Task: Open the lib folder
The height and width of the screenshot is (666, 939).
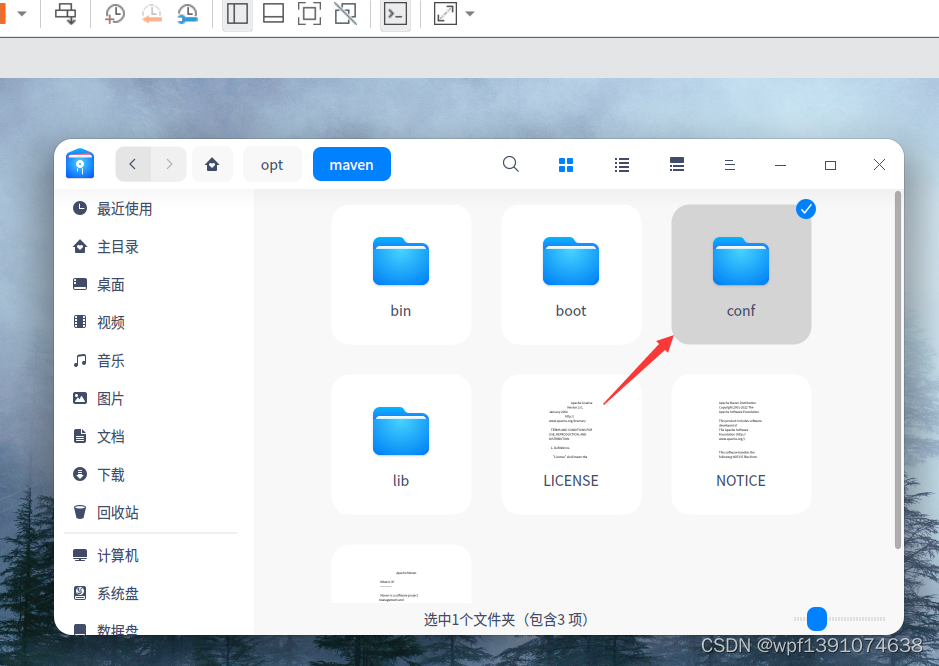Action: click(401, 444)
